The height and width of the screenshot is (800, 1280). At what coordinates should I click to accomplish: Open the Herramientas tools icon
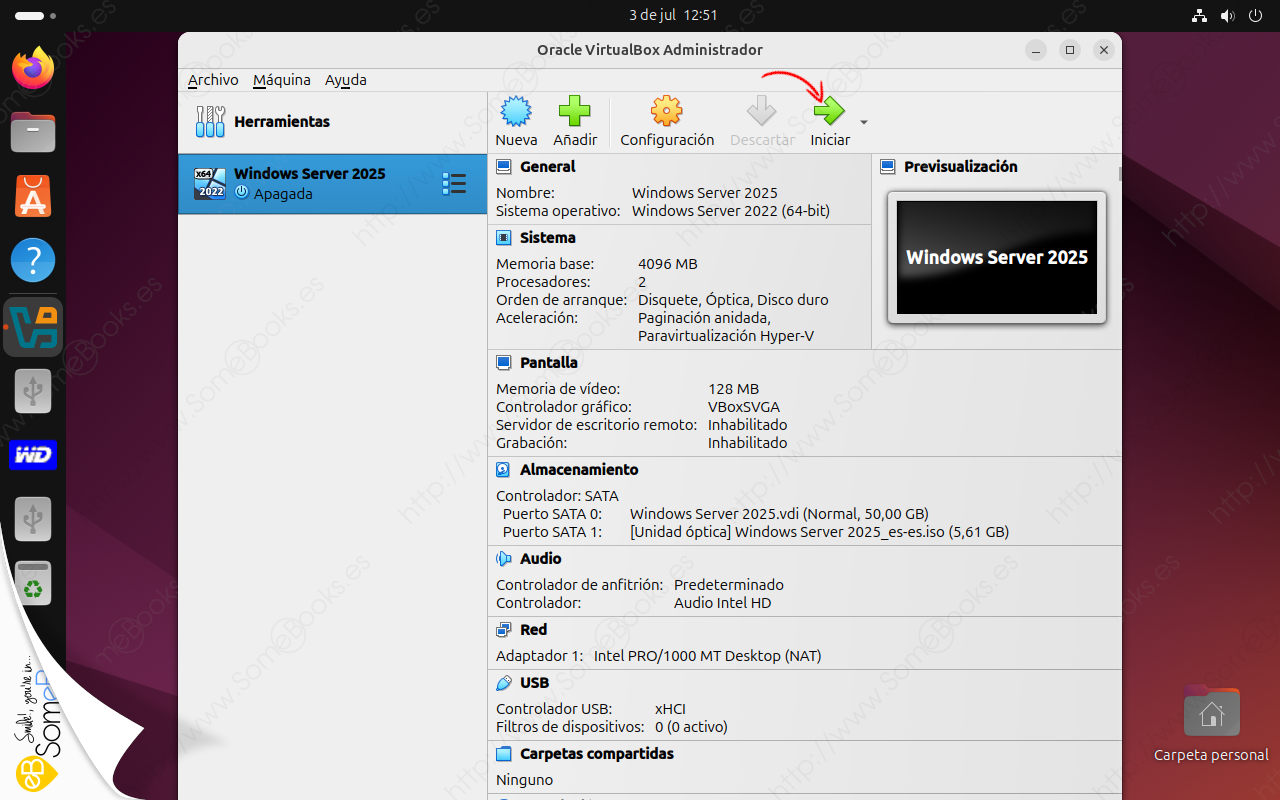coord(210,122)
